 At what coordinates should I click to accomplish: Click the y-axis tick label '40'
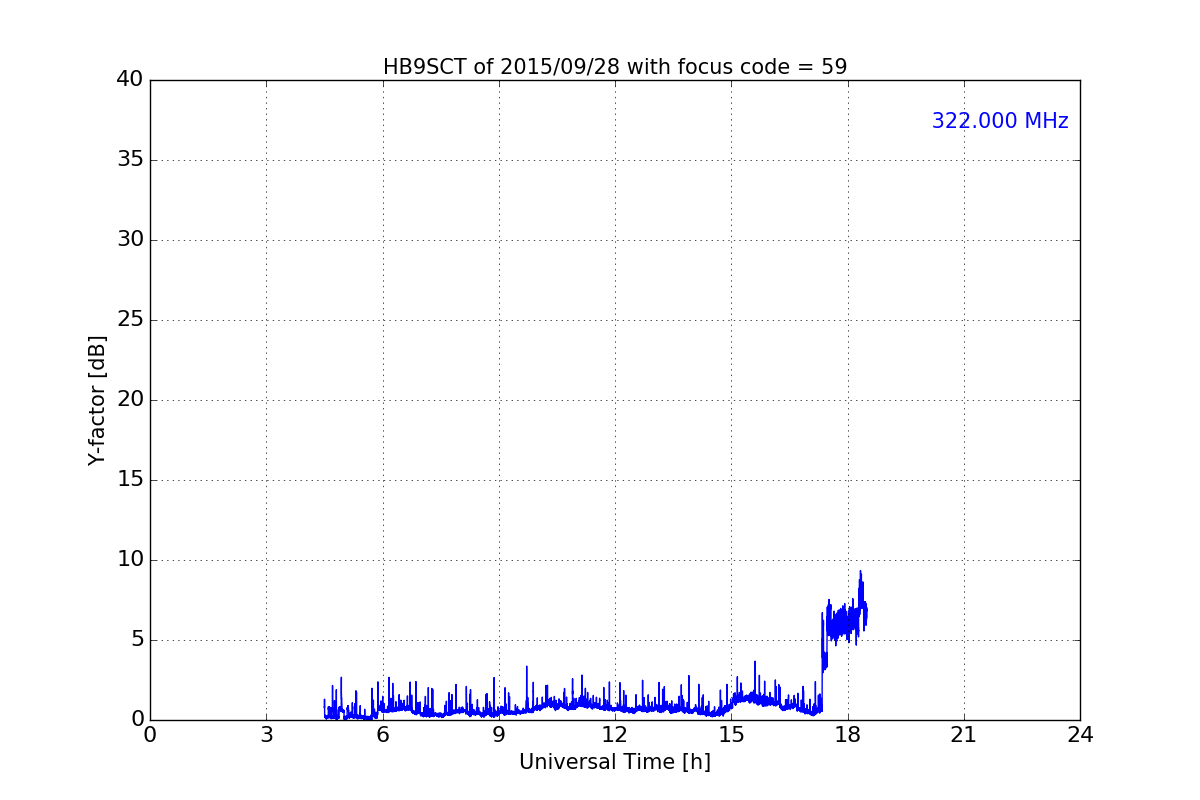[130, 80]
